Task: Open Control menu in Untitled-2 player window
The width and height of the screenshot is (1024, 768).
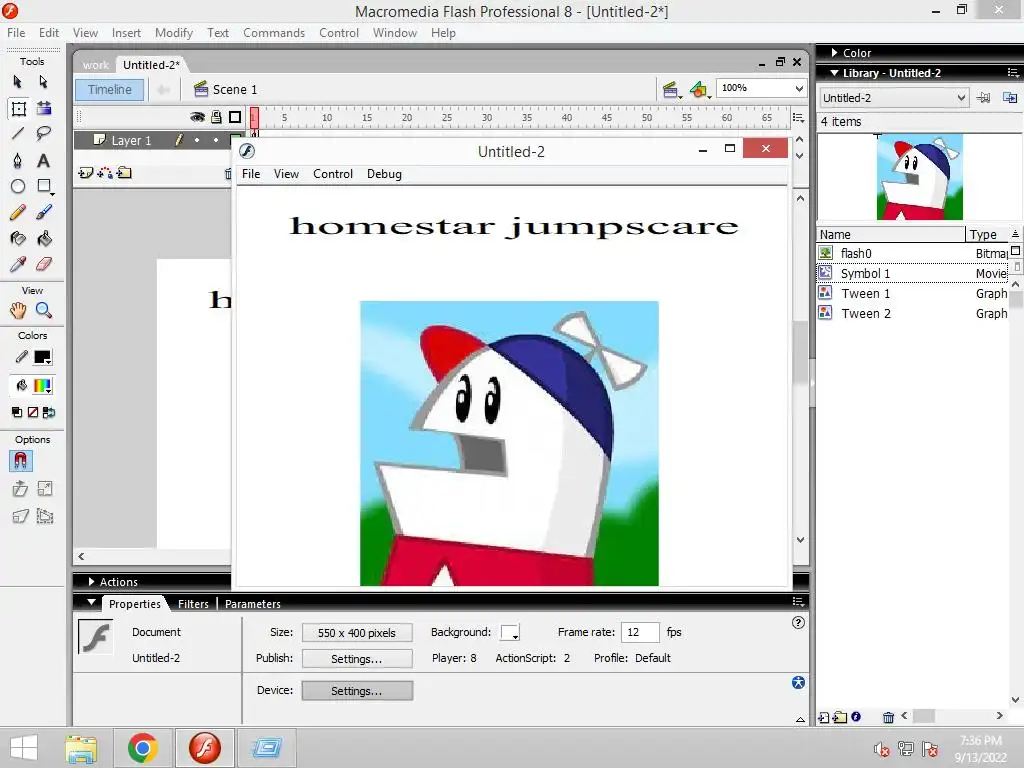Action: coord(333,174)
